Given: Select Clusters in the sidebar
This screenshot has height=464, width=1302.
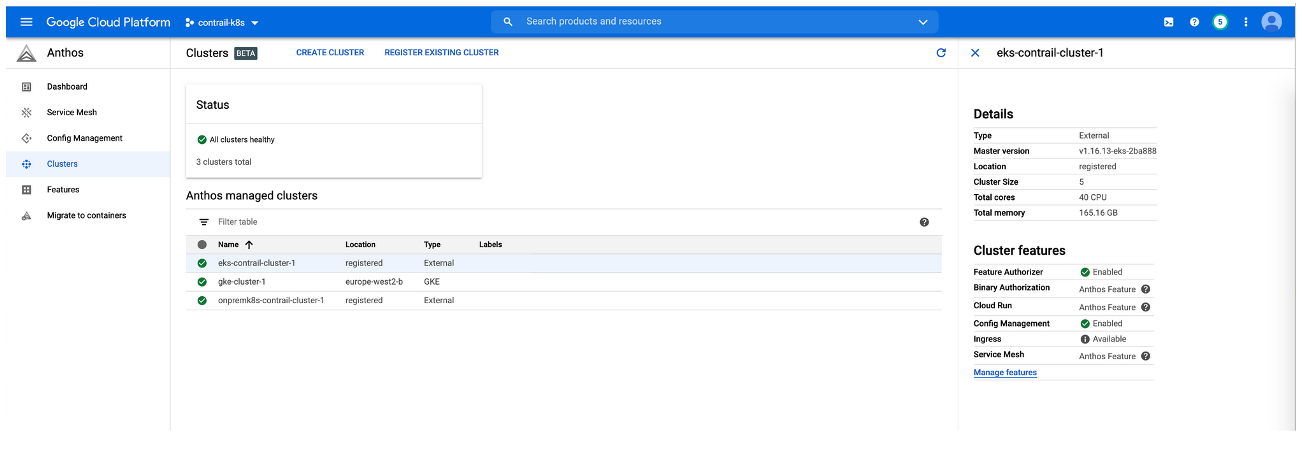Looking at the screenshot, I should [62, 164].
